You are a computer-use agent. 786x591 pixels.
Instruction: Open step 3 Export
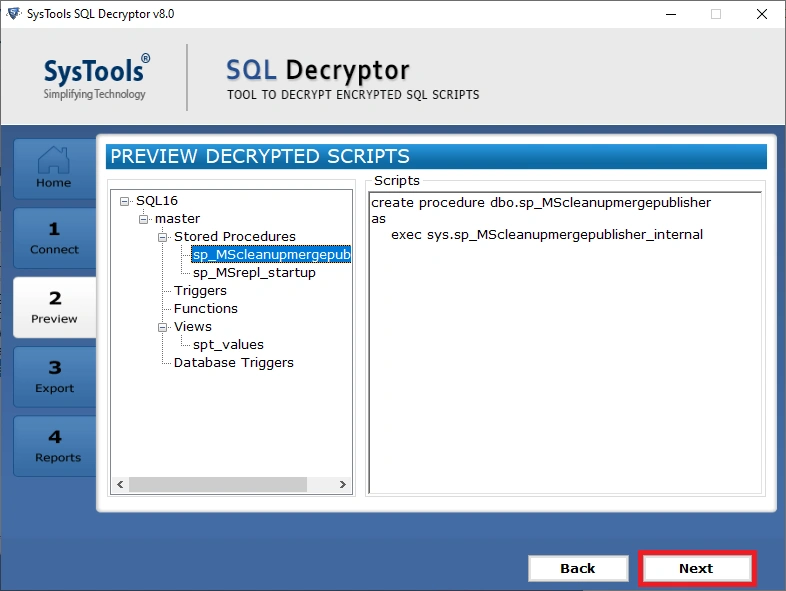pyautogui.click(x=54, y=377)
